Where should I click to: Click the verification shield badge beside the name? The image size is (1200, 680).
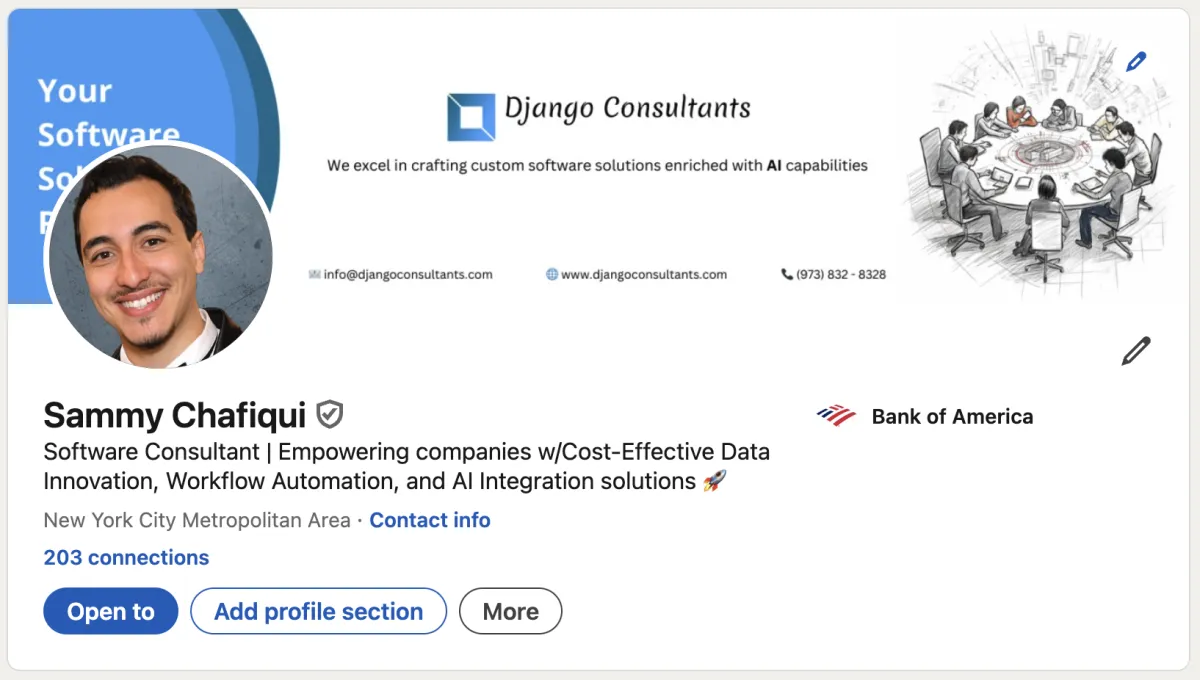(329, 414)
